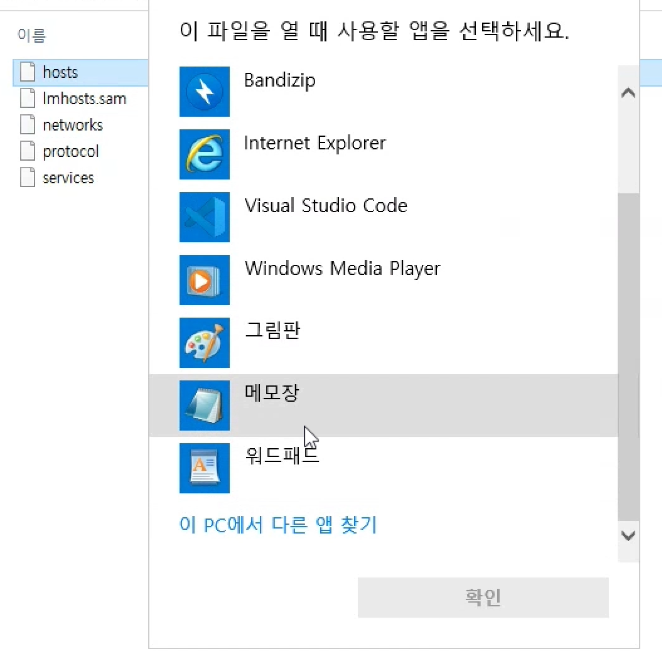Select the Bandizip app icon
This screenshot has height=666, width=662.
pos(204,91)
